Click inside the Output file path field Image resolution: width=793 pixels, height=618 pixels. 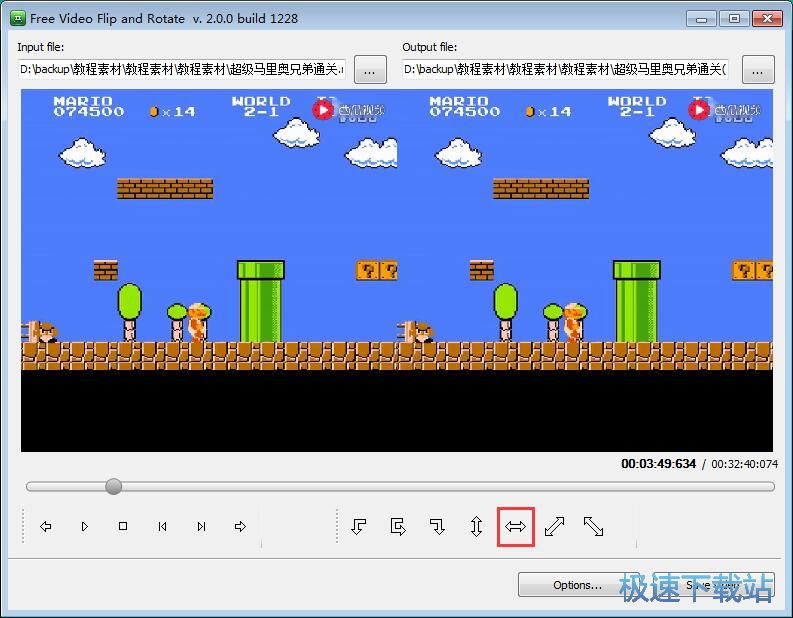tap(565, 69)
